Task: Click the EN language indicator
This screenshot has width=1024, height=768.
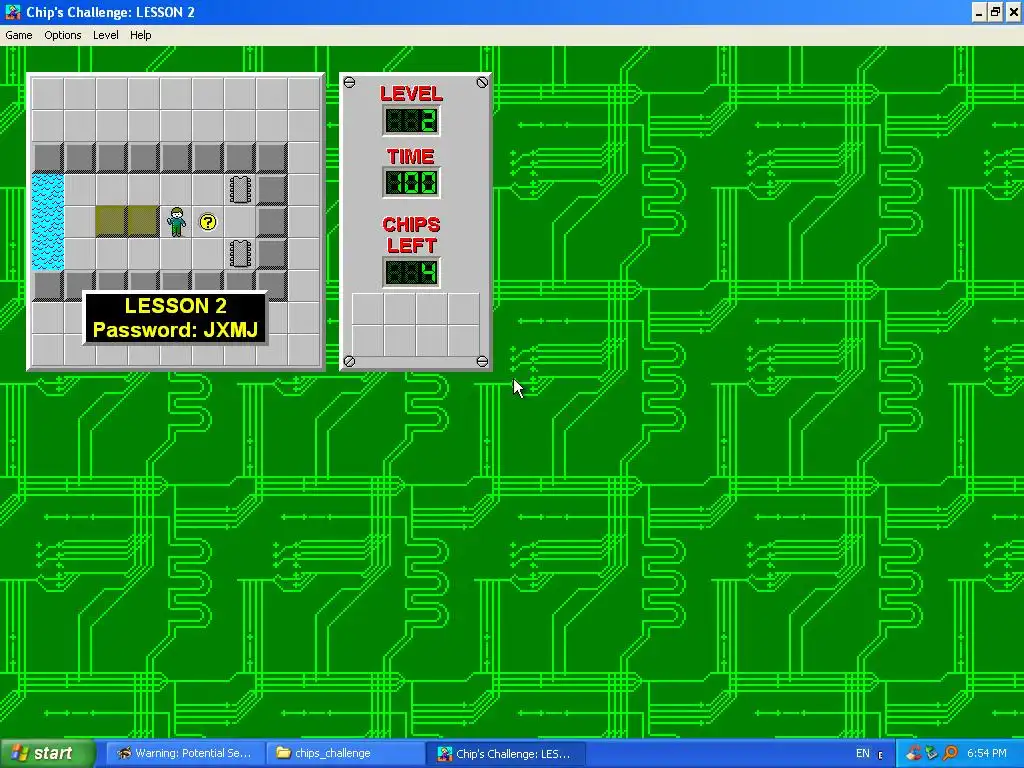Action: pyautogui.click(x=863, y=754)
